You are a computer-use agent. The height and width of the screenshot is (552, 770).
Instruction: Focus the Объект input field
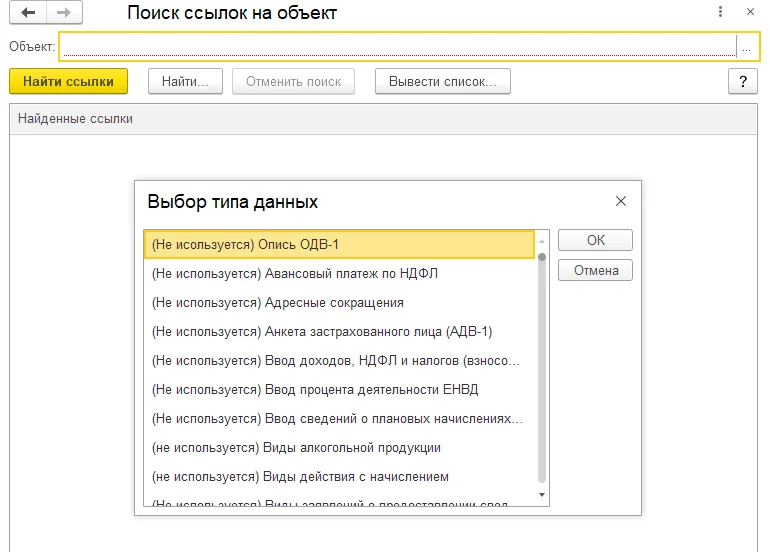click(398, 47)
